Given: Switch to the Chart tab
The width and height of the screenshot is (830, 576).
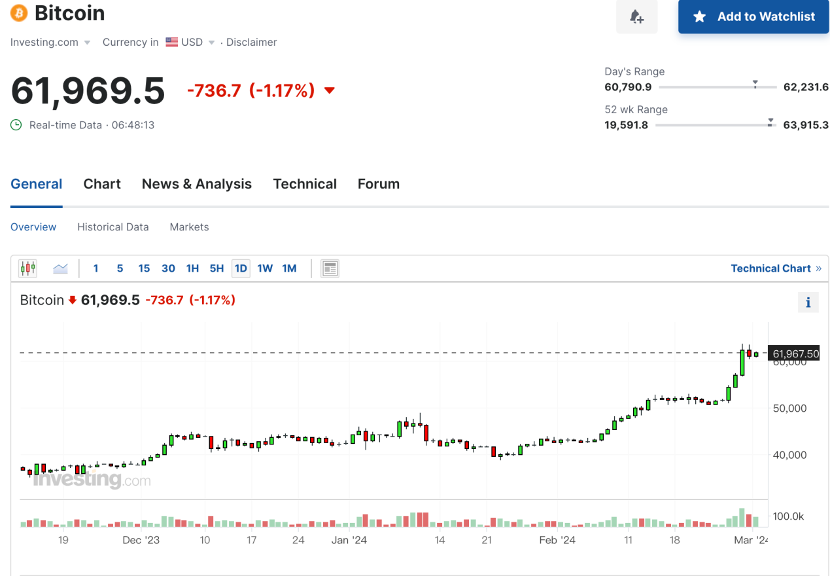Looking at the screenshot, I should pyautogui.click(x=102, y=184).
